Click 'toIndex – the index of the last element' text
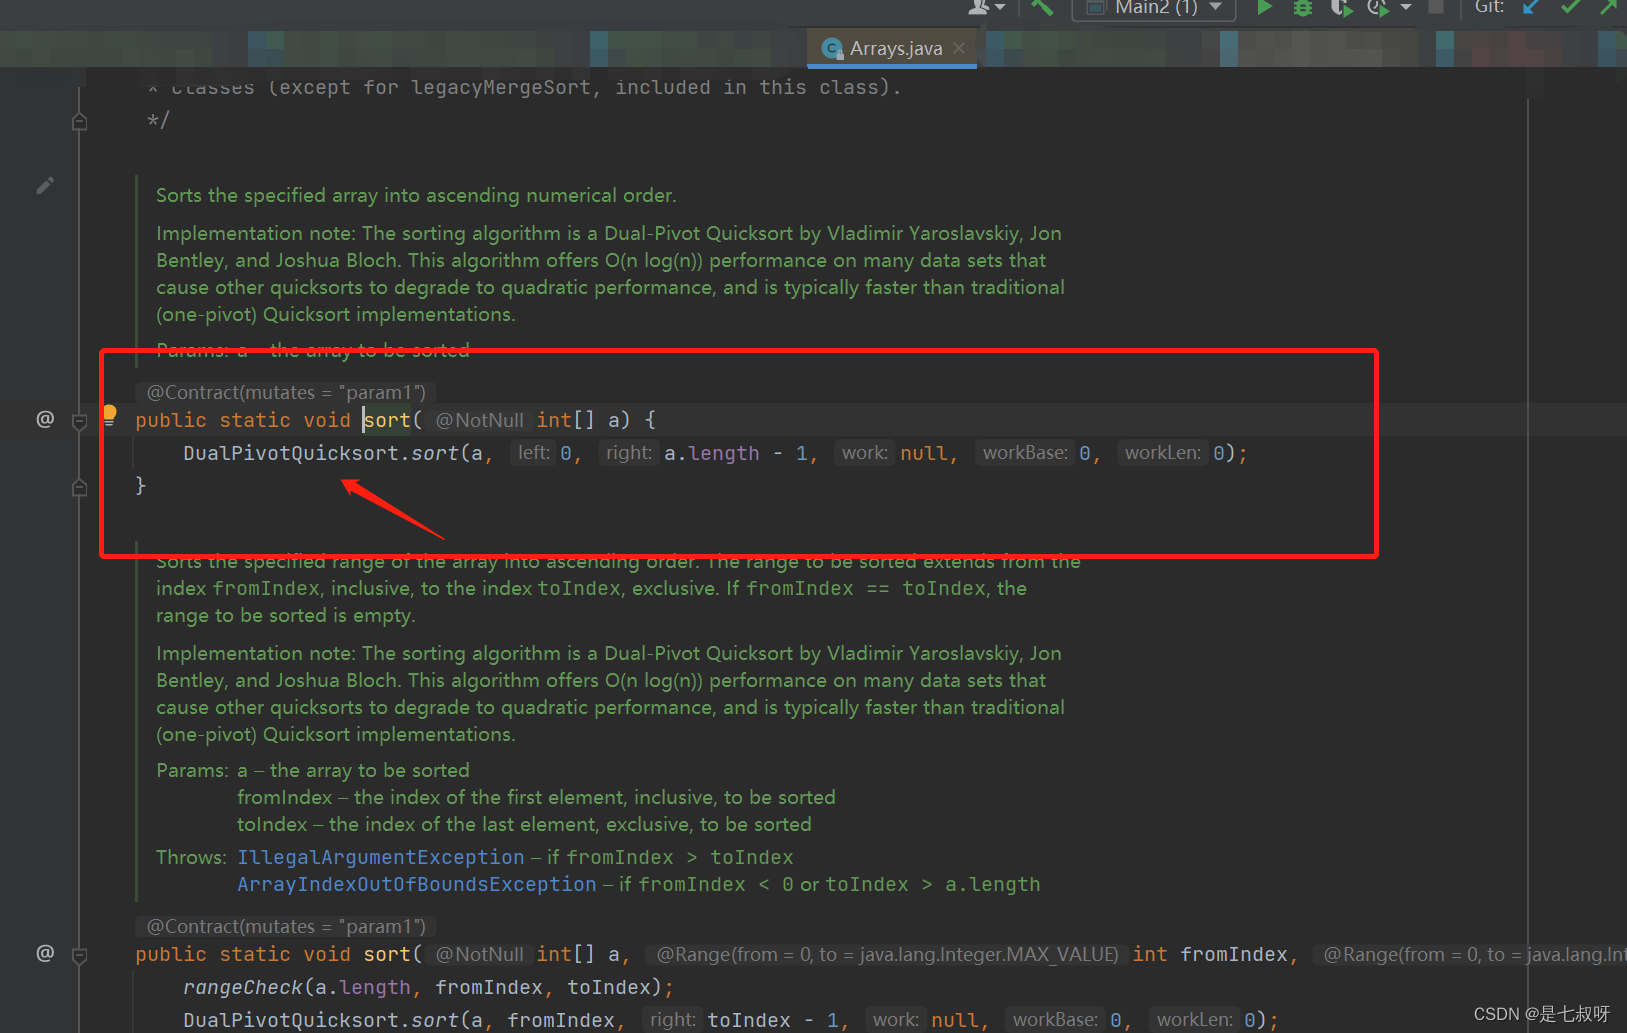This screenshot has width=1627, height=1033. coord(524,824)
